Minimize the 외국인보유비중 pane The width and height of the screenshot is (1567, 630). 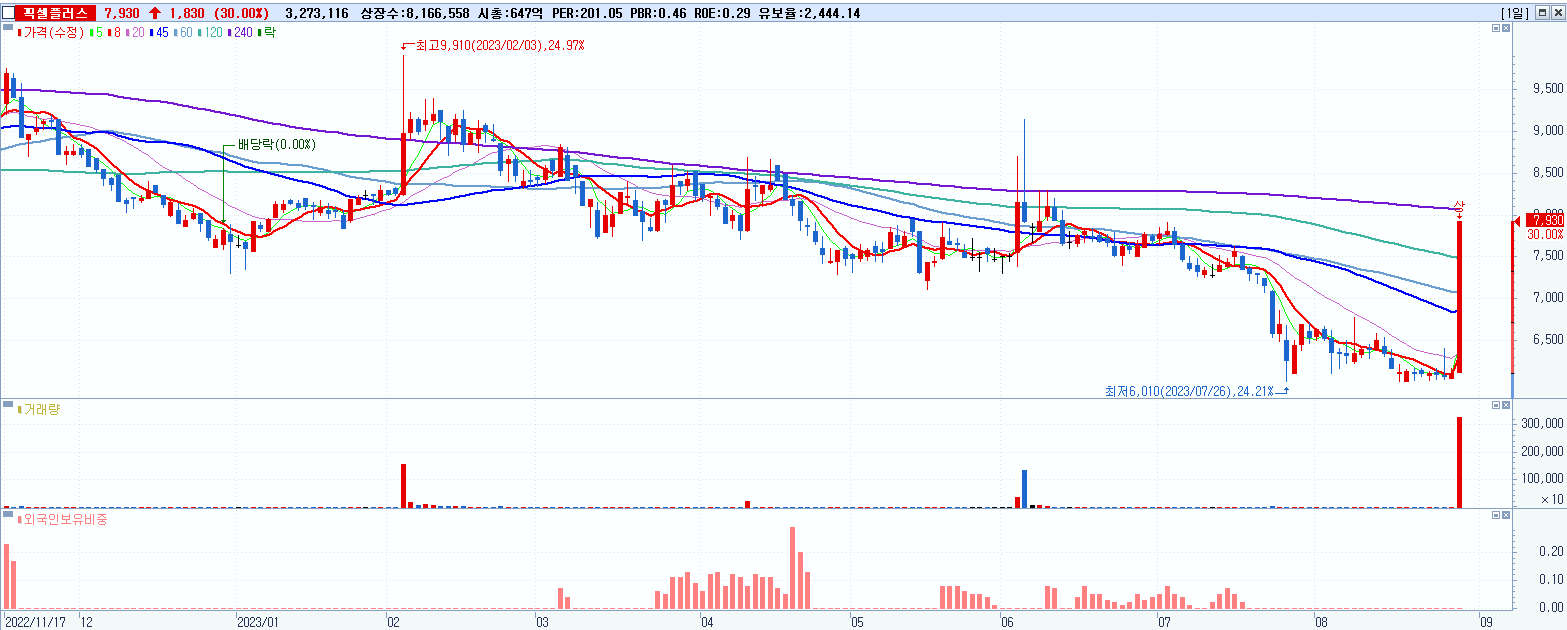click(1495, 515)
